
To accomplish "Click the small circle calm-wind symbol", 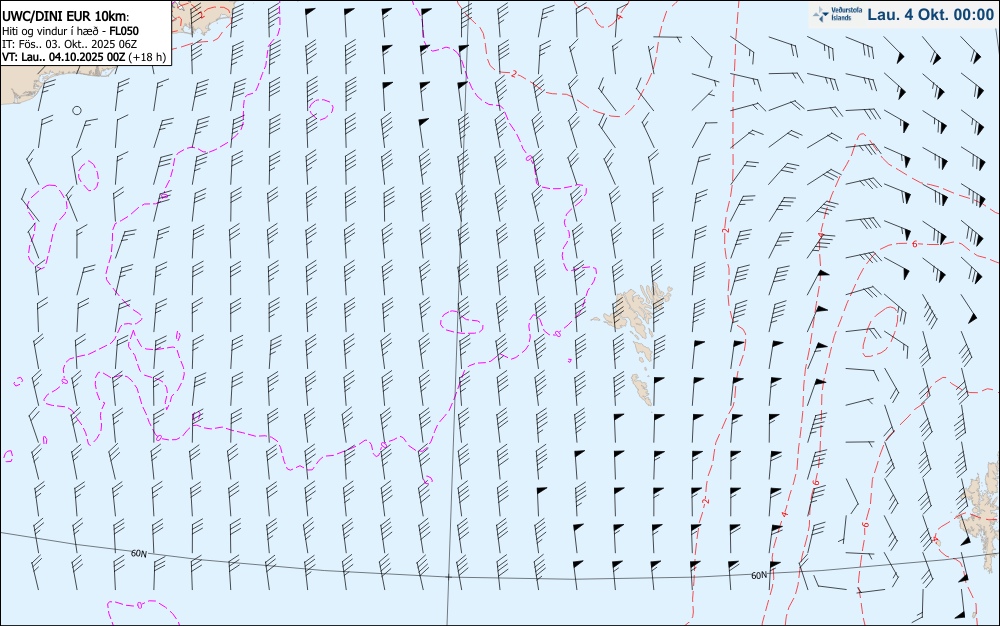I will (x=77, y=110).
